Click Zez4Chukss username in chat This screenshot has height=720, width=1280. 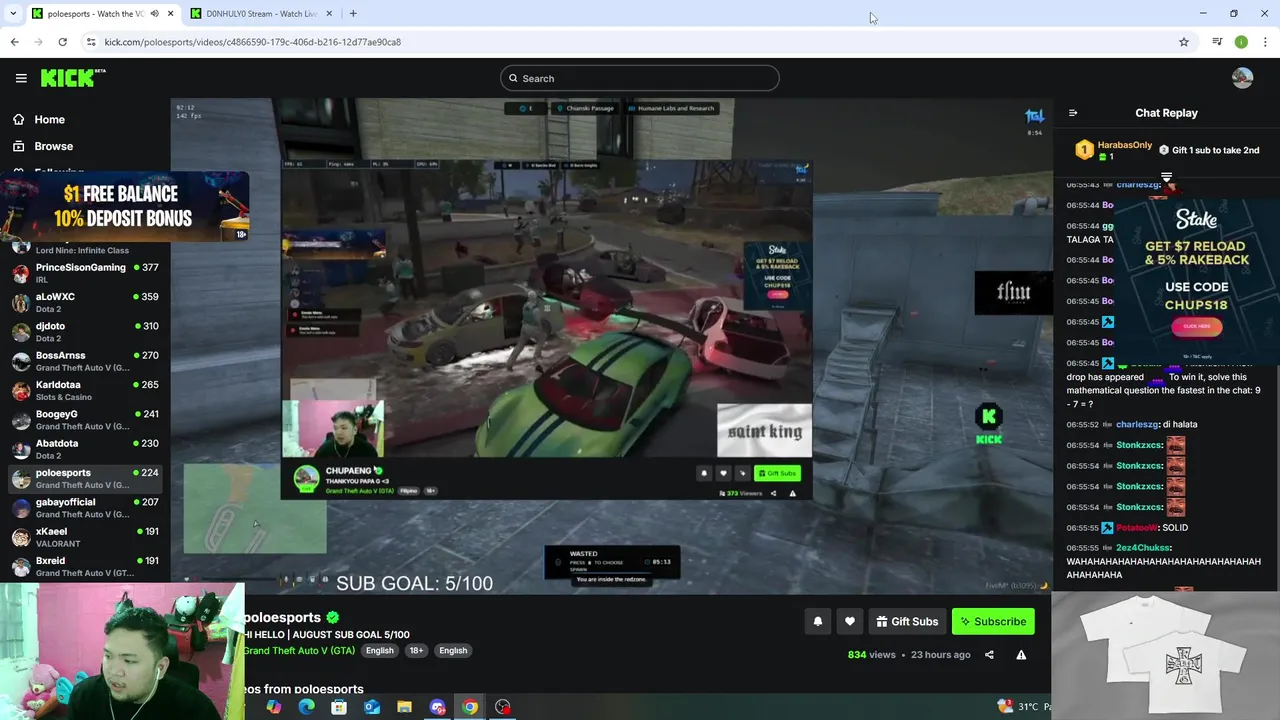tap(1143, 548)
